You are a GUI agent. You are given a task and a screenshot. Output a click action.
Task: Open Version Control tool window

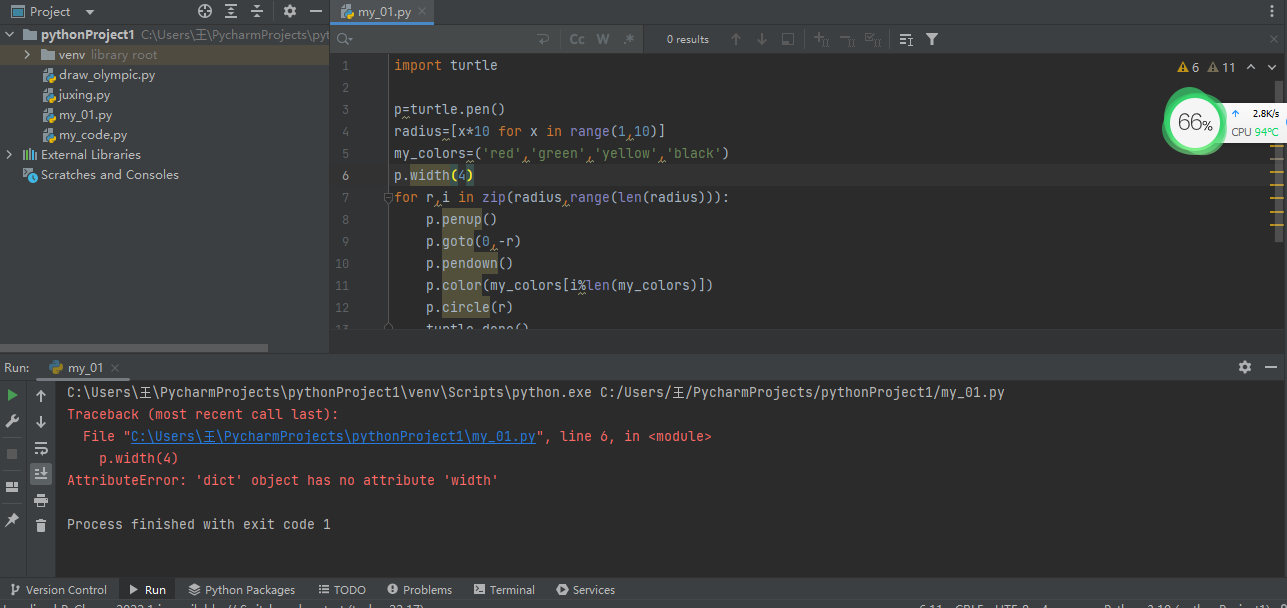coord(58,590)
